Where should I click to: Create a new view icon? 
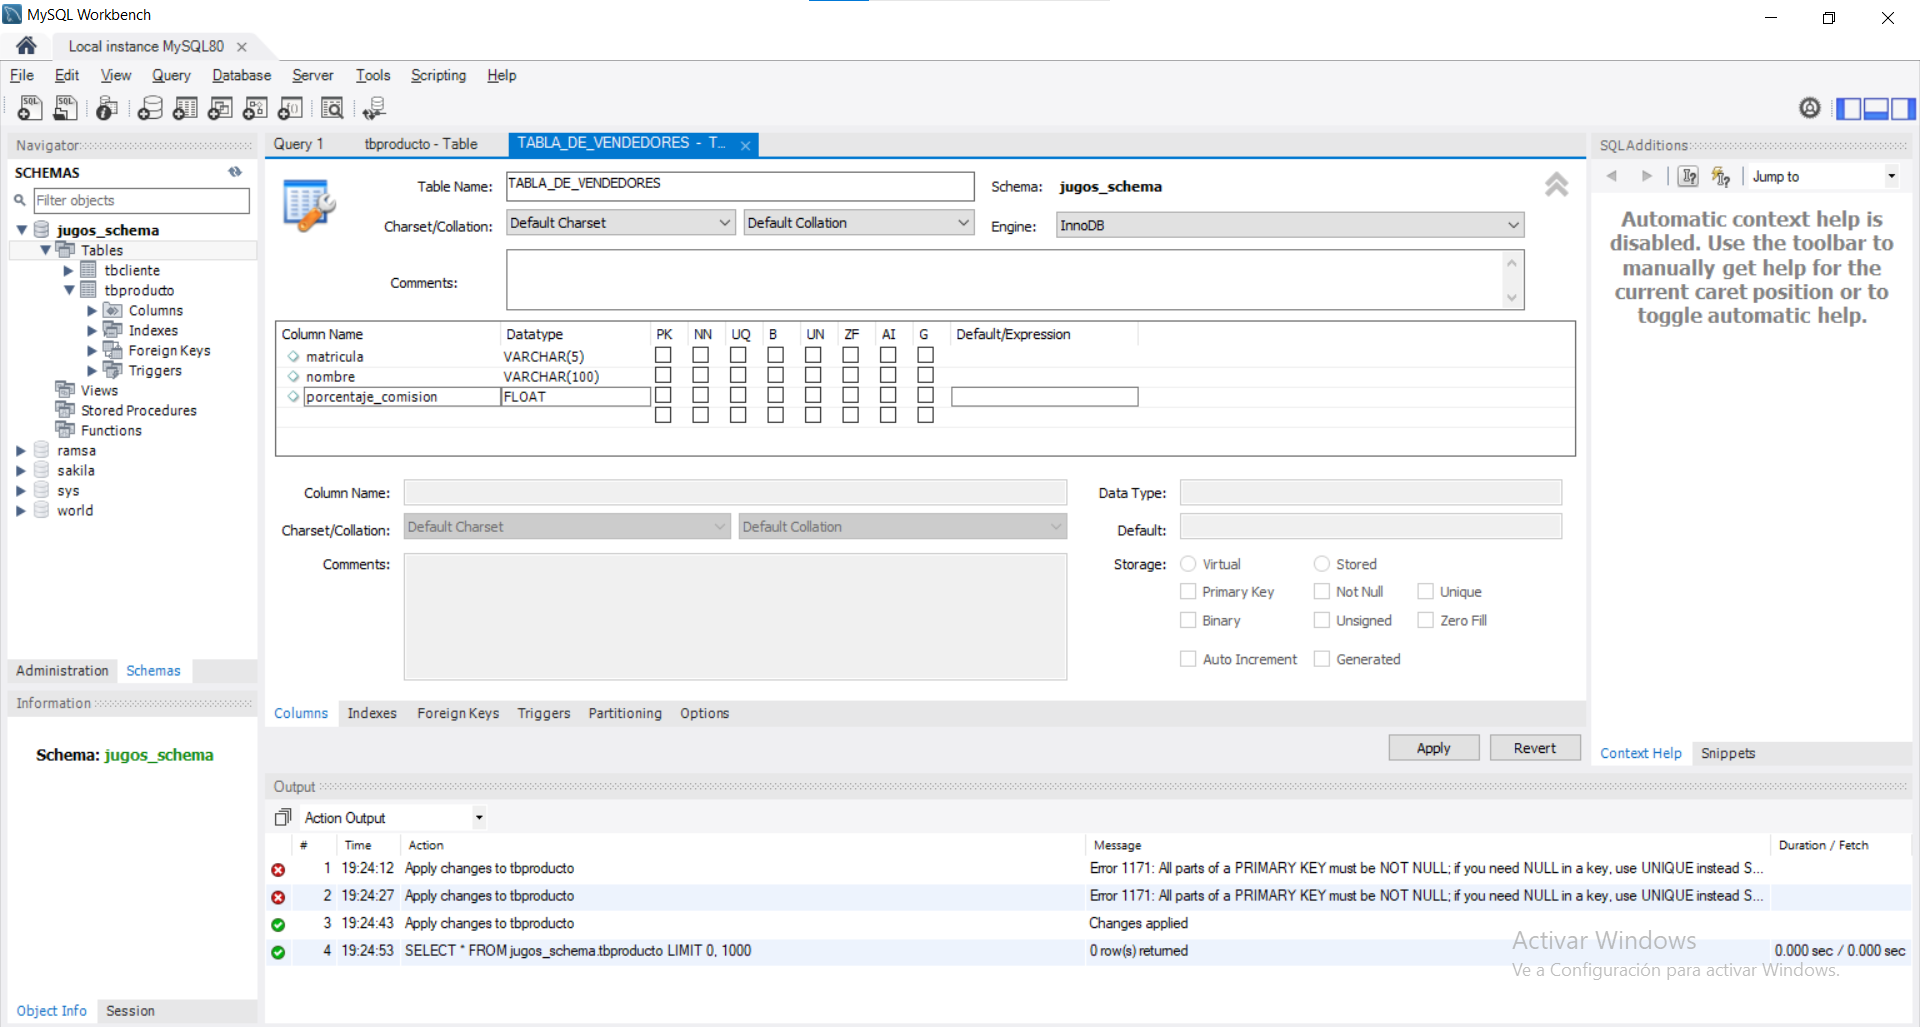click(x=220, y=108)
